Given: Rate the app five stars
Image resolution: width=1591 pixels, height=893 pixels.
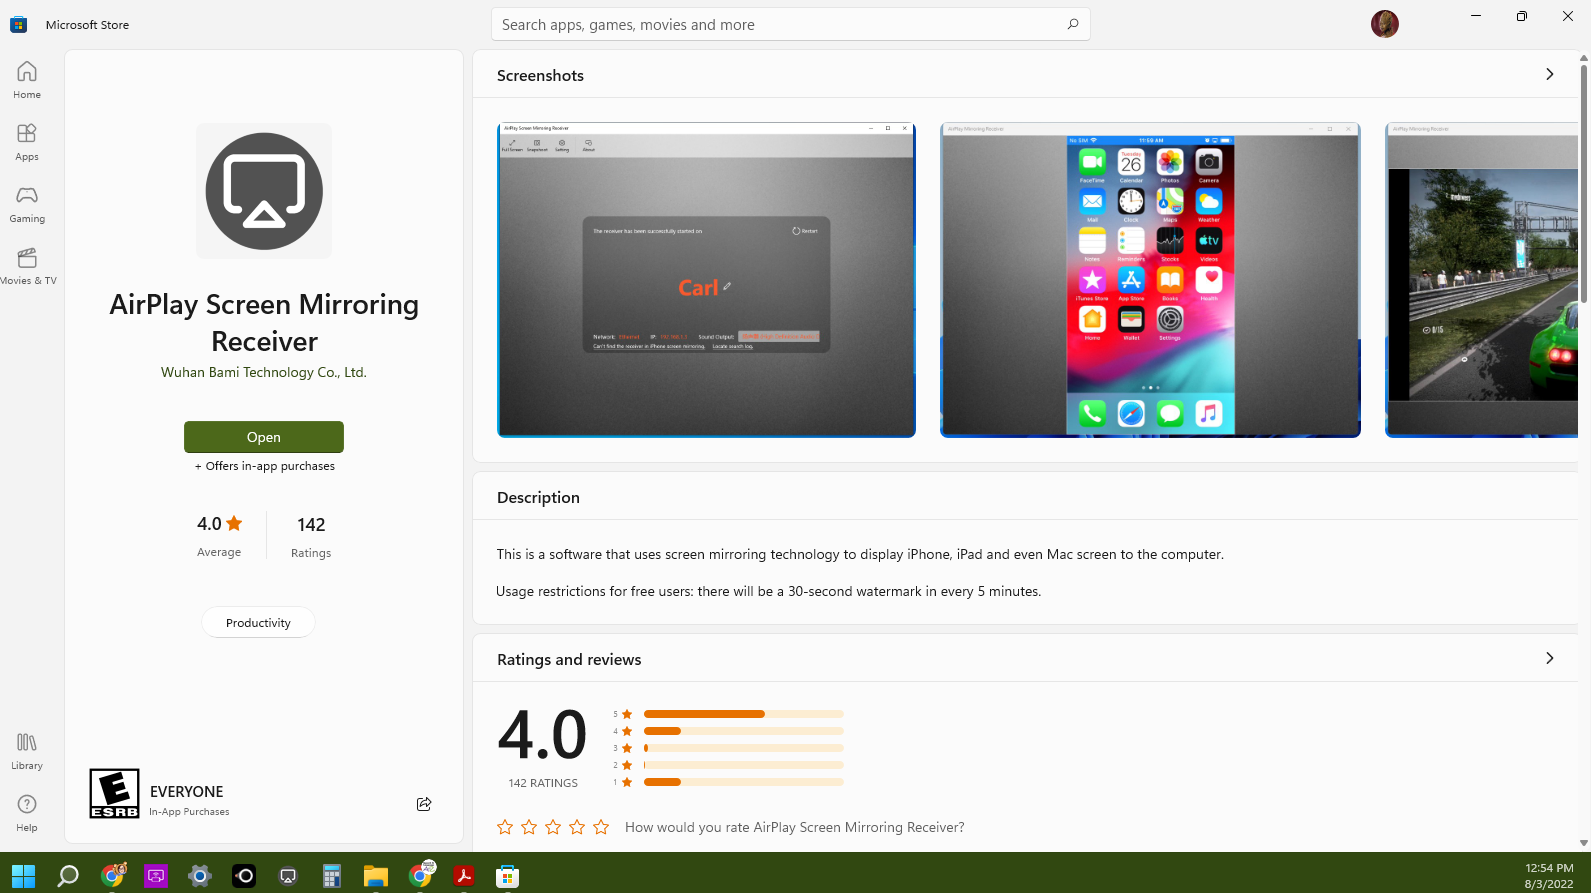Looking at the screenshot, I should [x=601, y=827].
